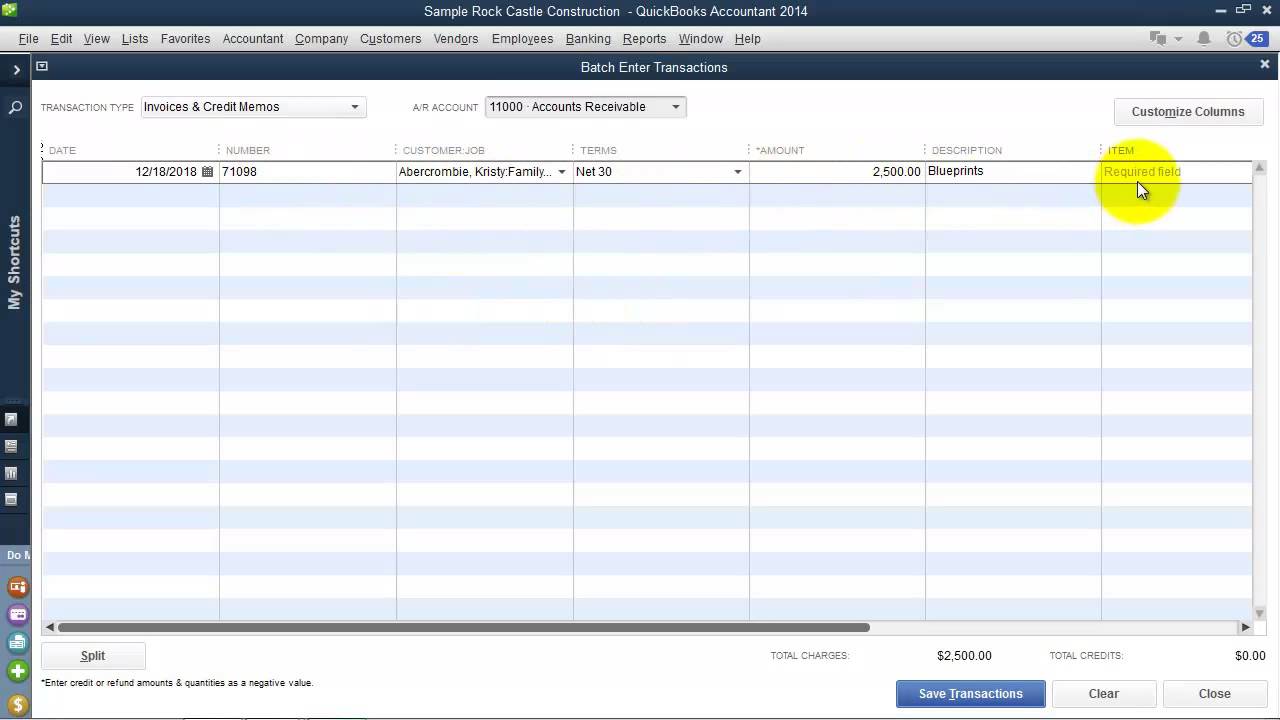Click the Description cell showing Blueprints
This screenshot has width=1280, height=720.
[x=1013, y=172]
